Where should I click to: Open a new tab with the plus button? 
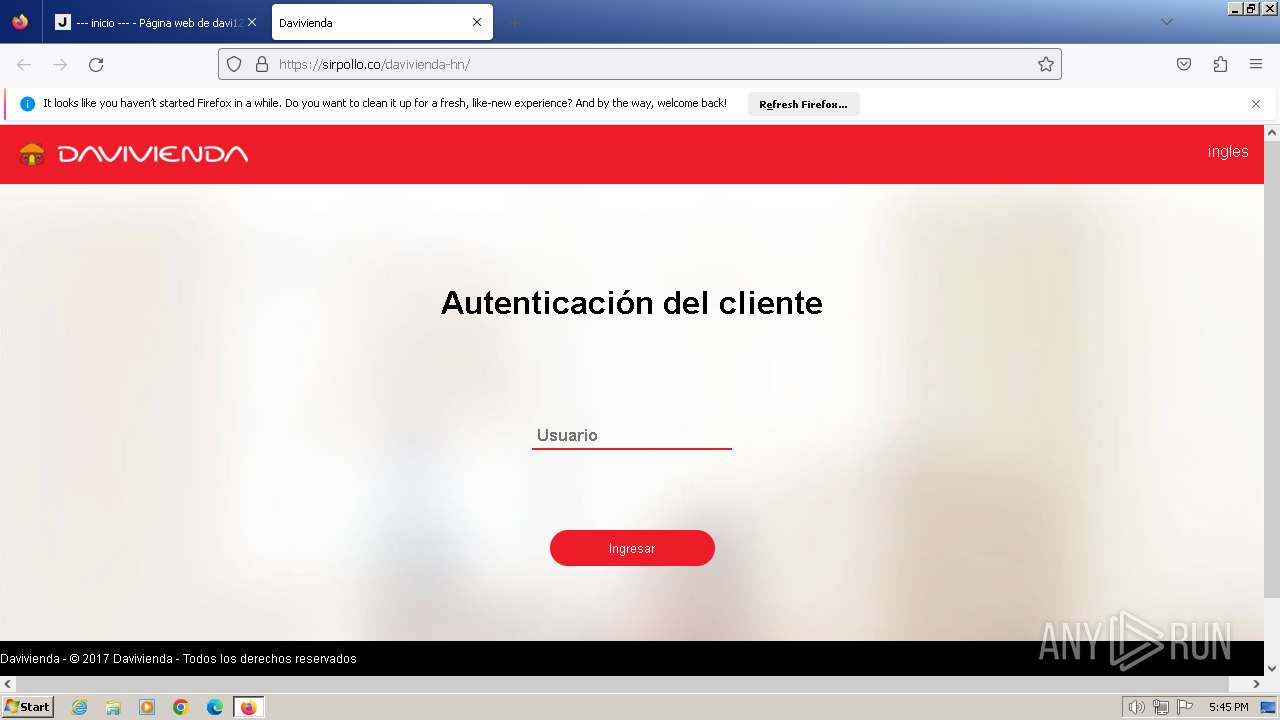pos(514,22)
